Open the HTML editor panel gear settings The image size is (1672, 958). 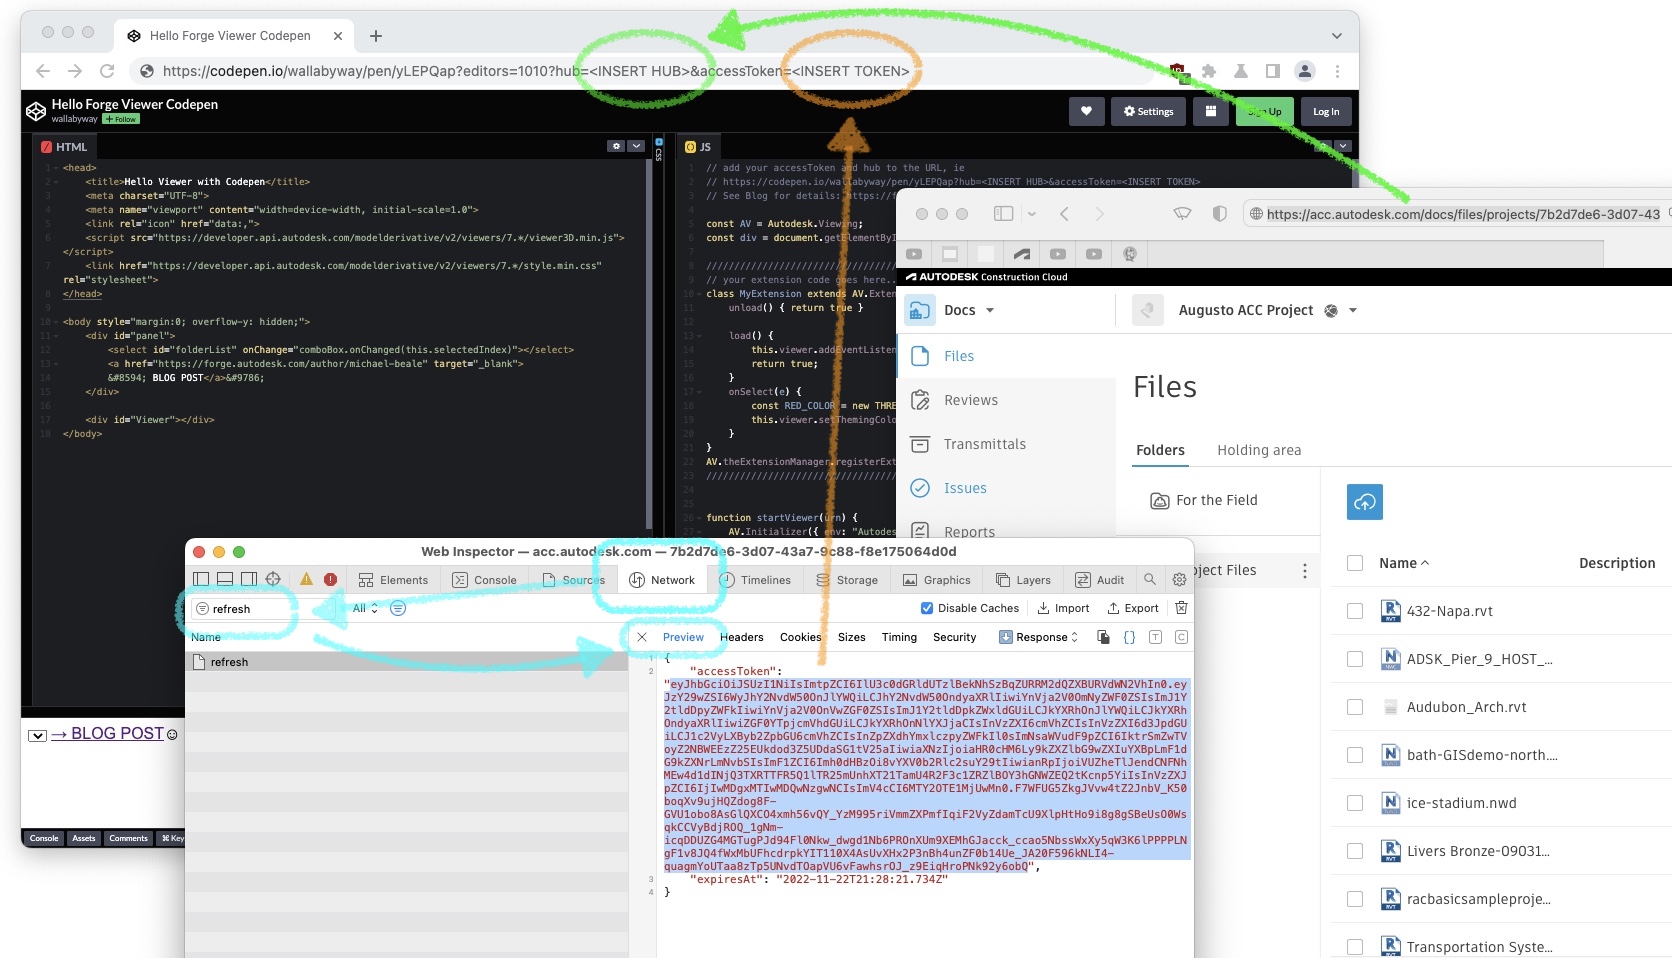616,146
